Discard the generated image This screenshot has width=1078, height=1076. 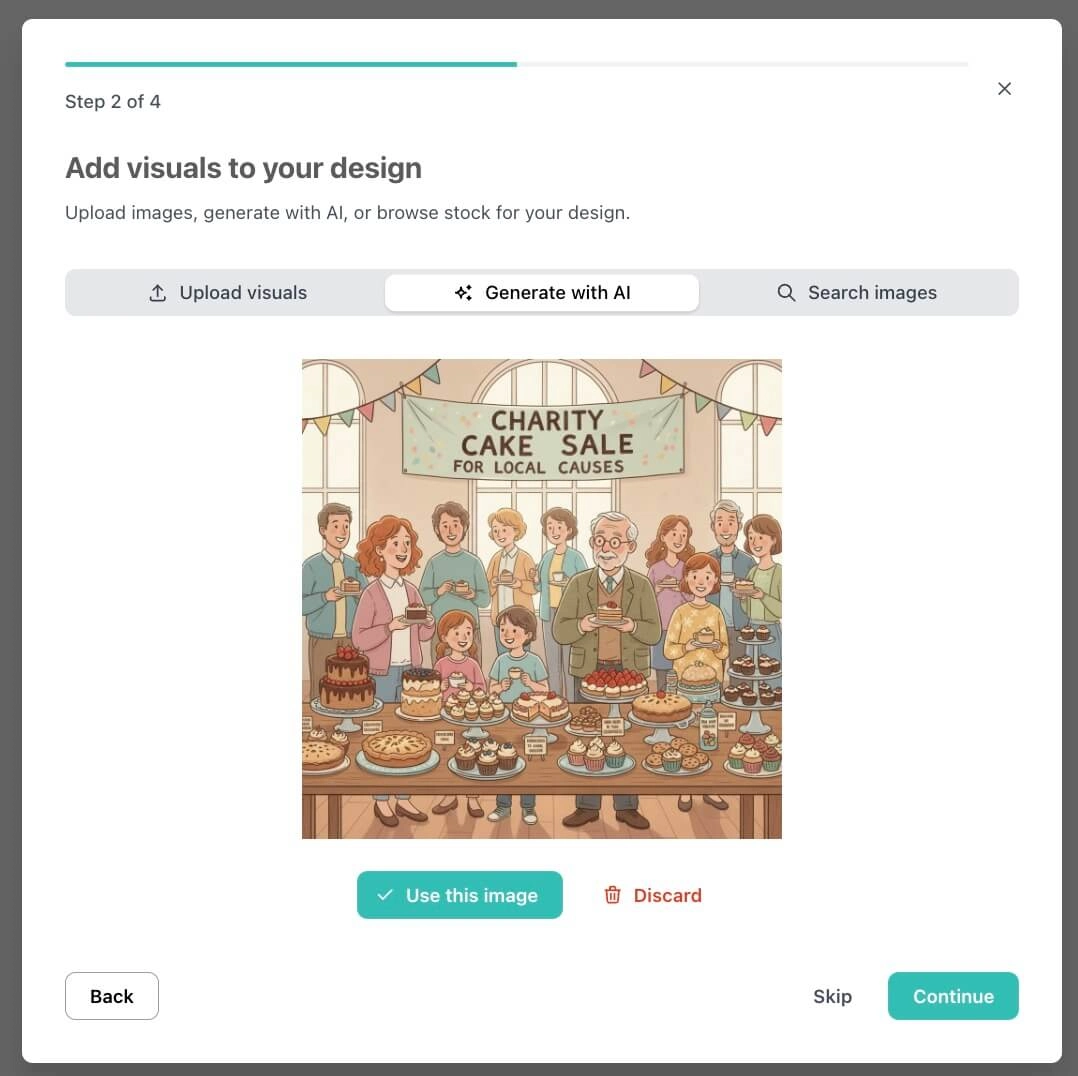pyautogui.click(x=652, y=894)
